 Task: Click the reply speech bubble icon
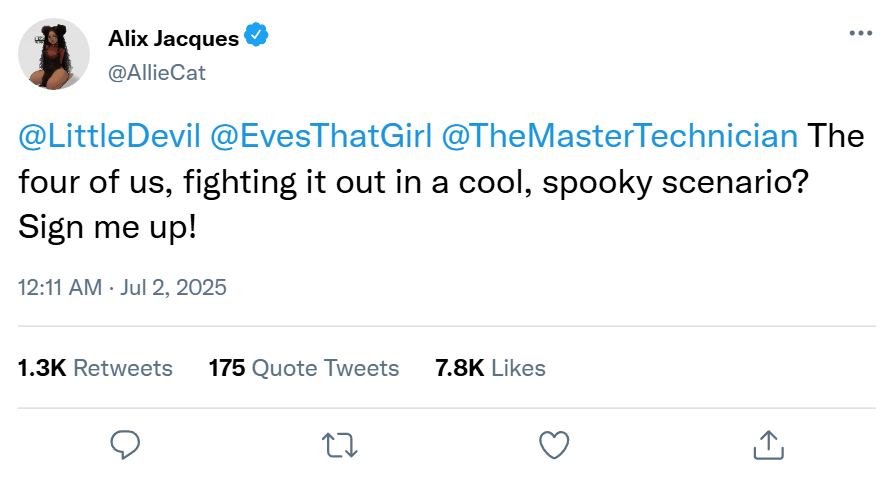point(124,444)
